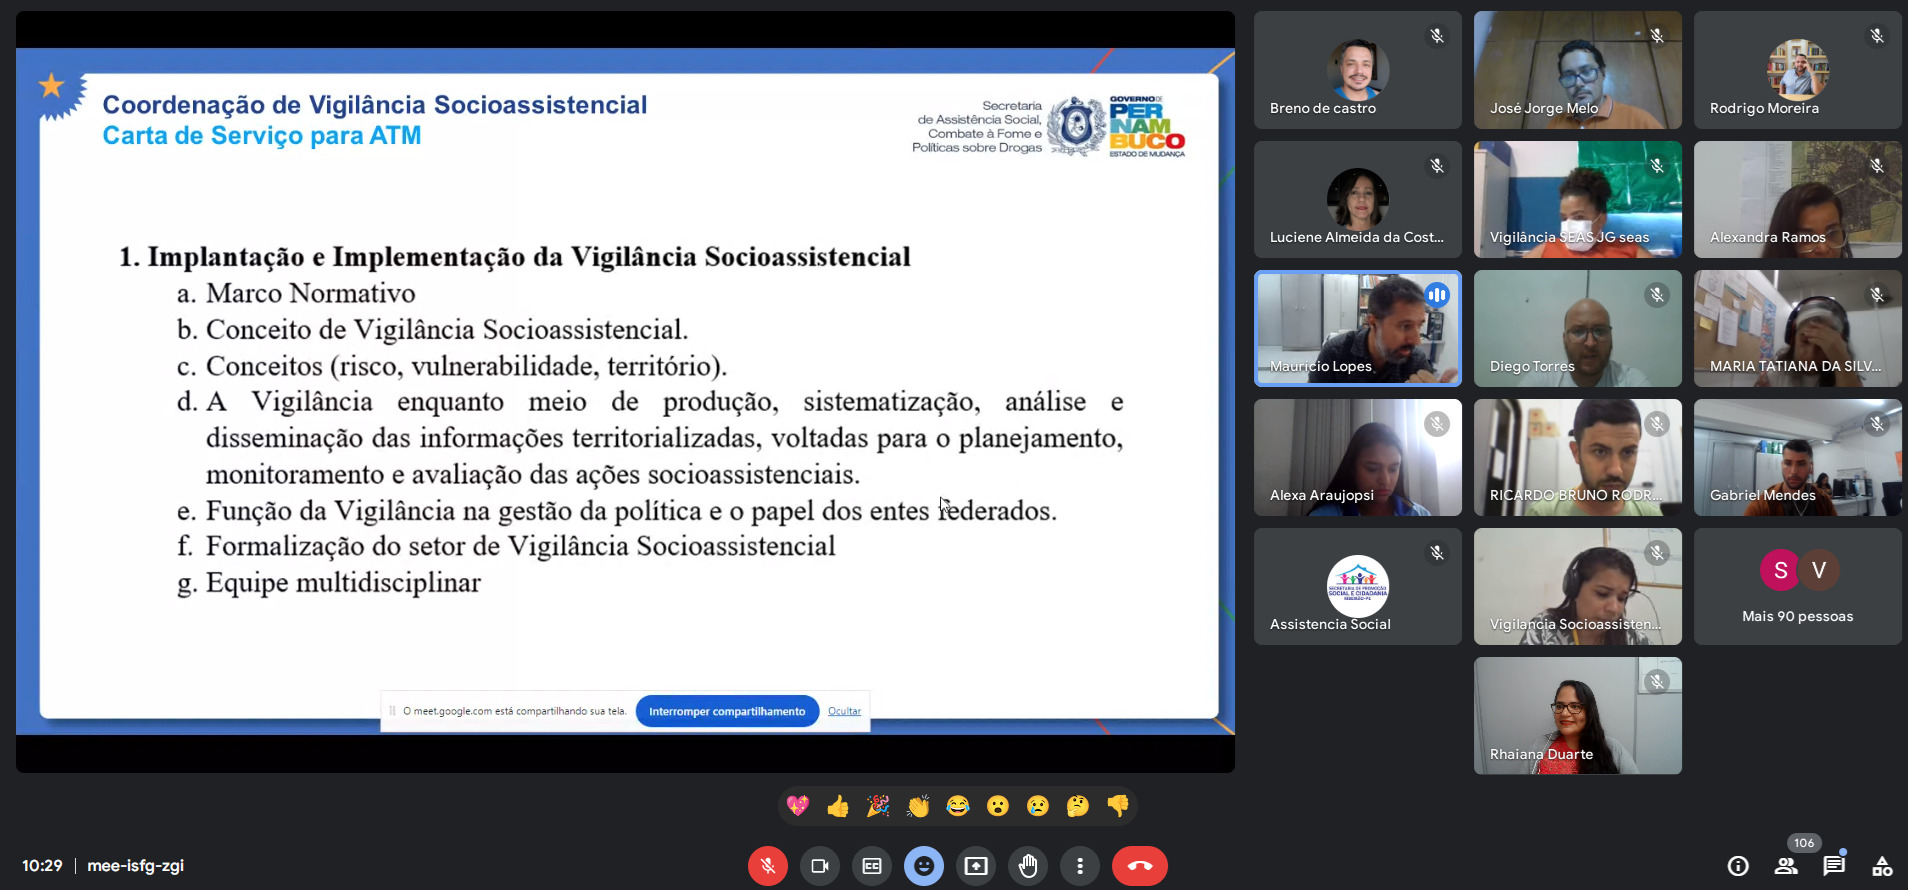Send the heart reaction emoji
This screenshot has width=1908, height=890.
[x=797, y=806]
